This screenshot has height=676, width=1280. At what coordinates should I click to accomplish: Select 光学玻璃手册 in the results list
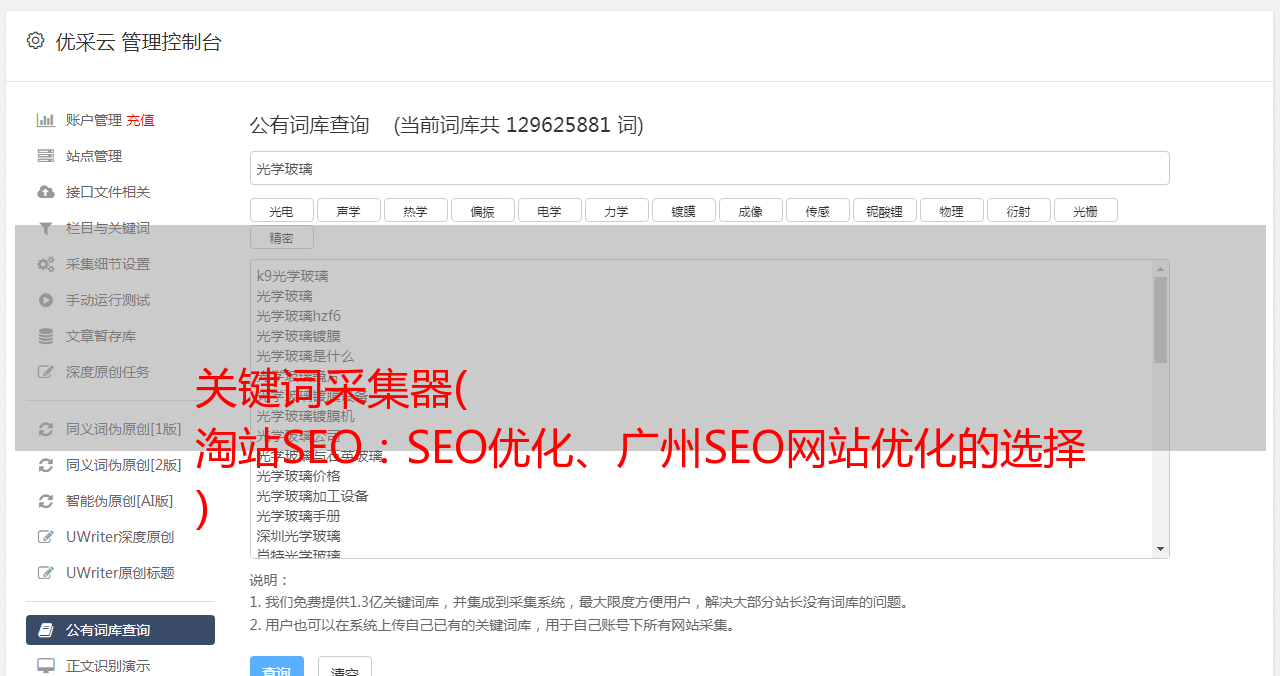298,516
